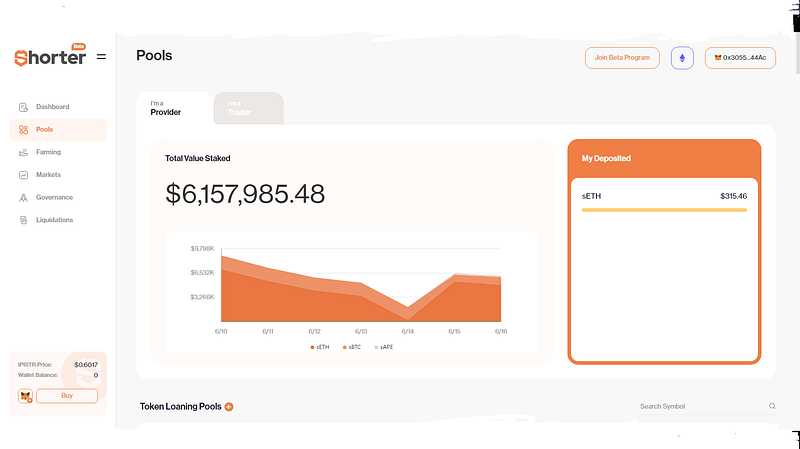Click the My Deposited header
Viewport: 800px width, 449px height.
click(606, 158)
